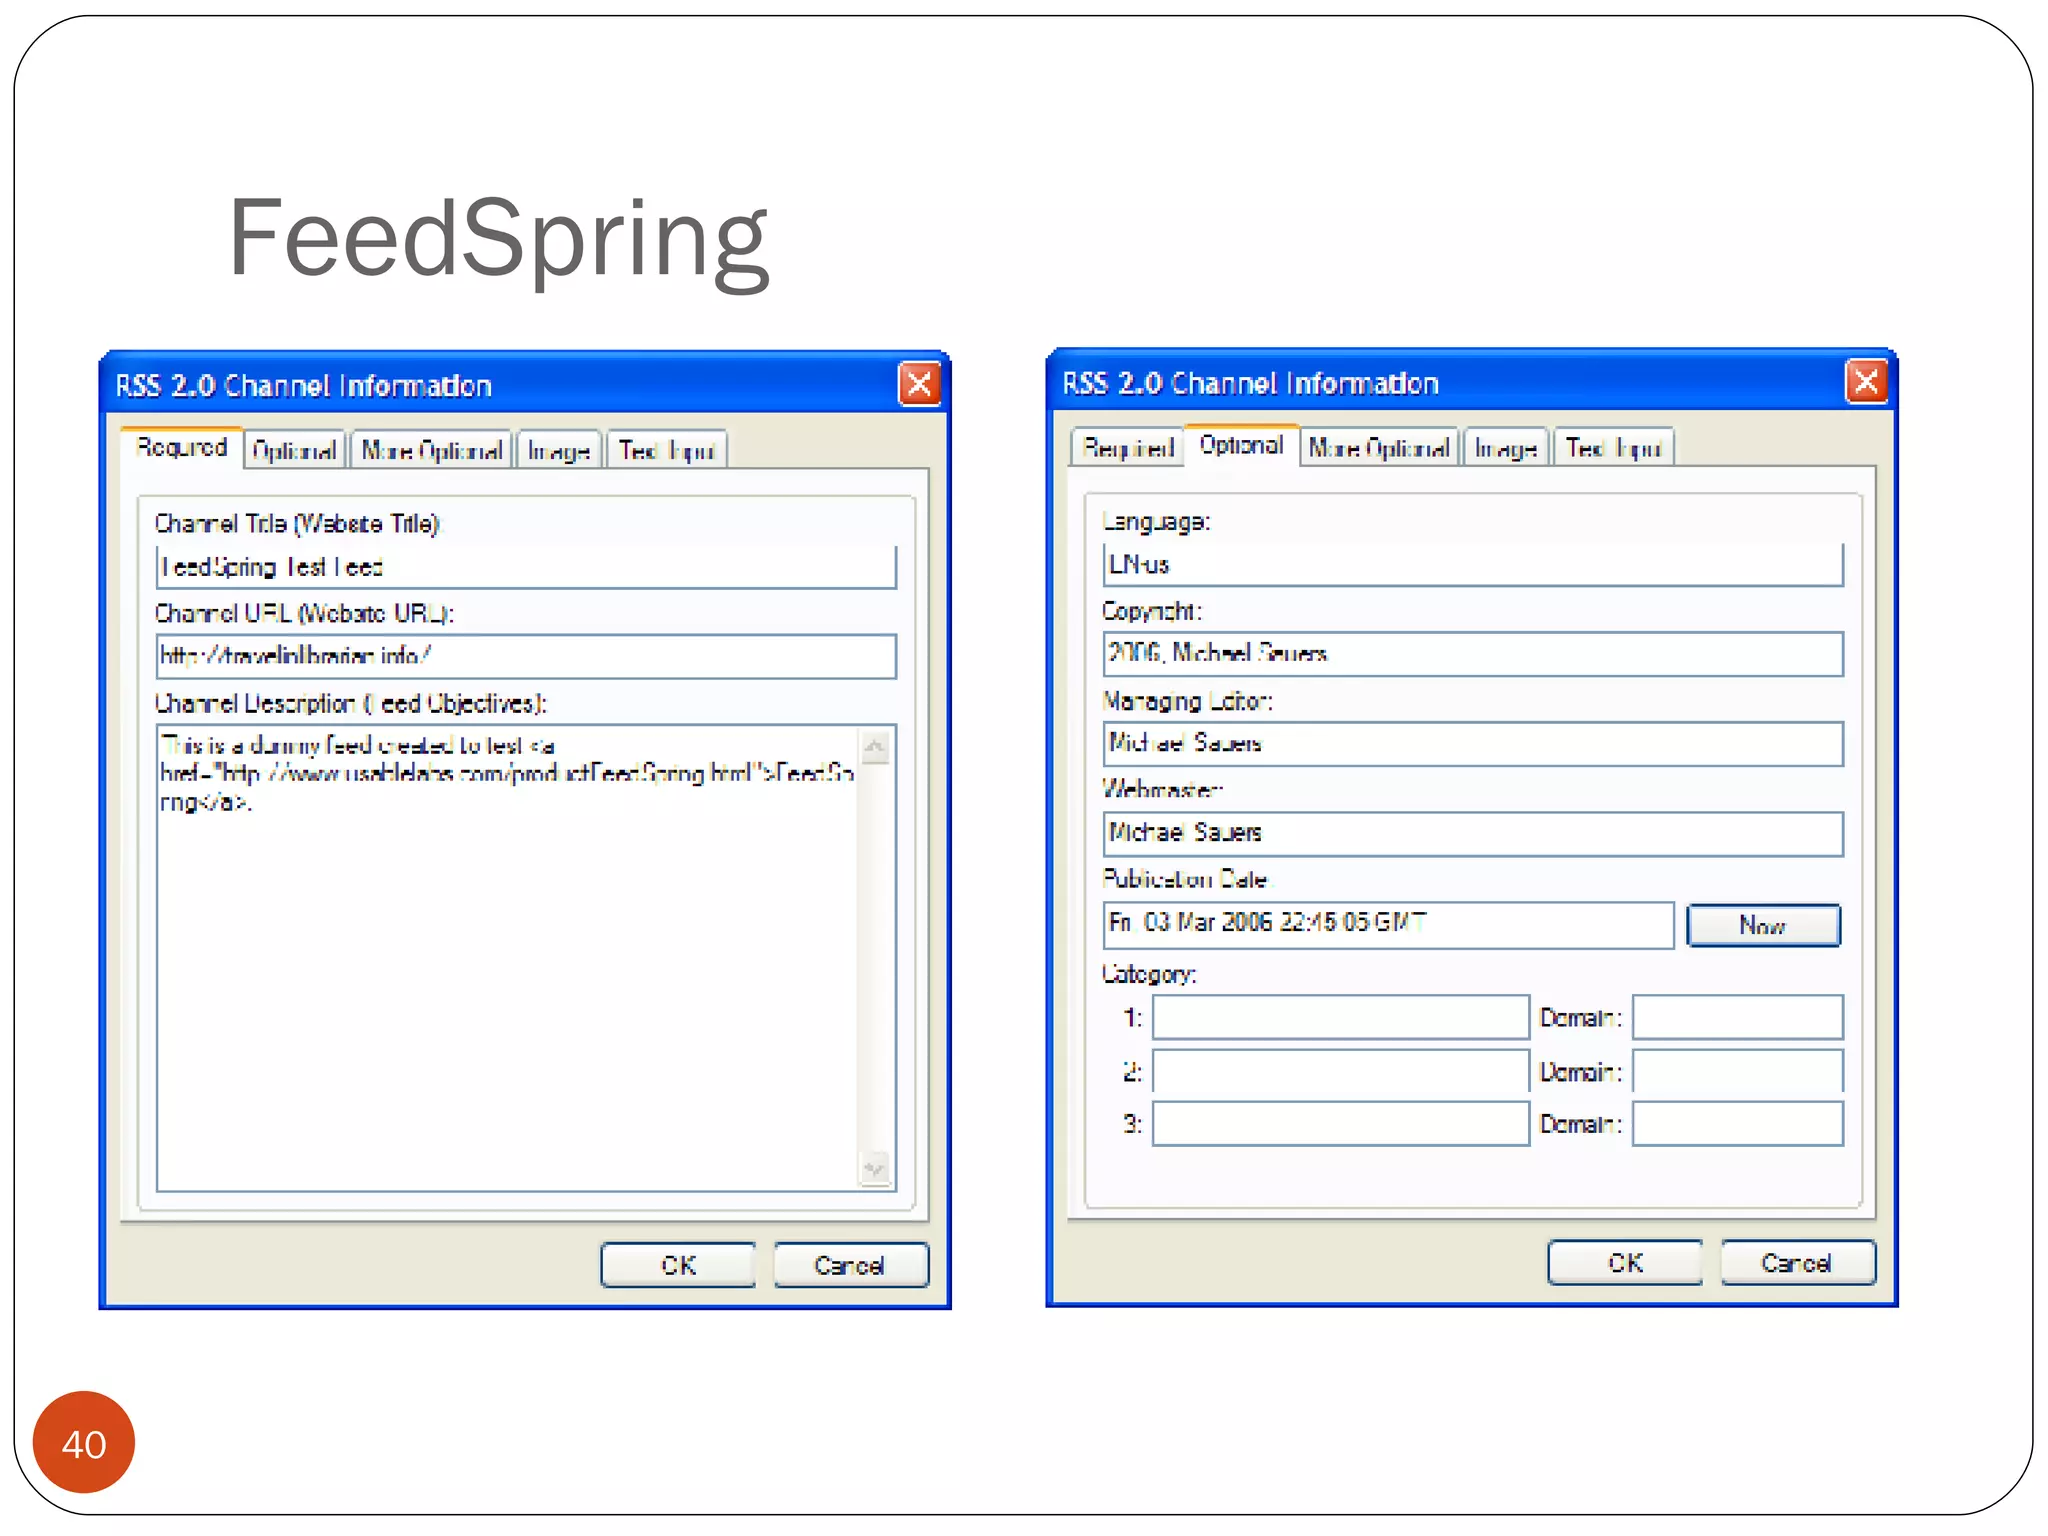
Task: Click the Language input field
Action: coord(1473,564)
